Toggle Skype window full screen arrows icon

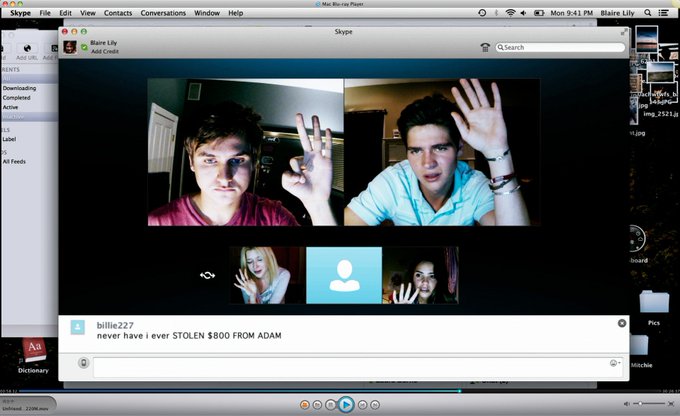pyautogui.click(x=624, y=32)
